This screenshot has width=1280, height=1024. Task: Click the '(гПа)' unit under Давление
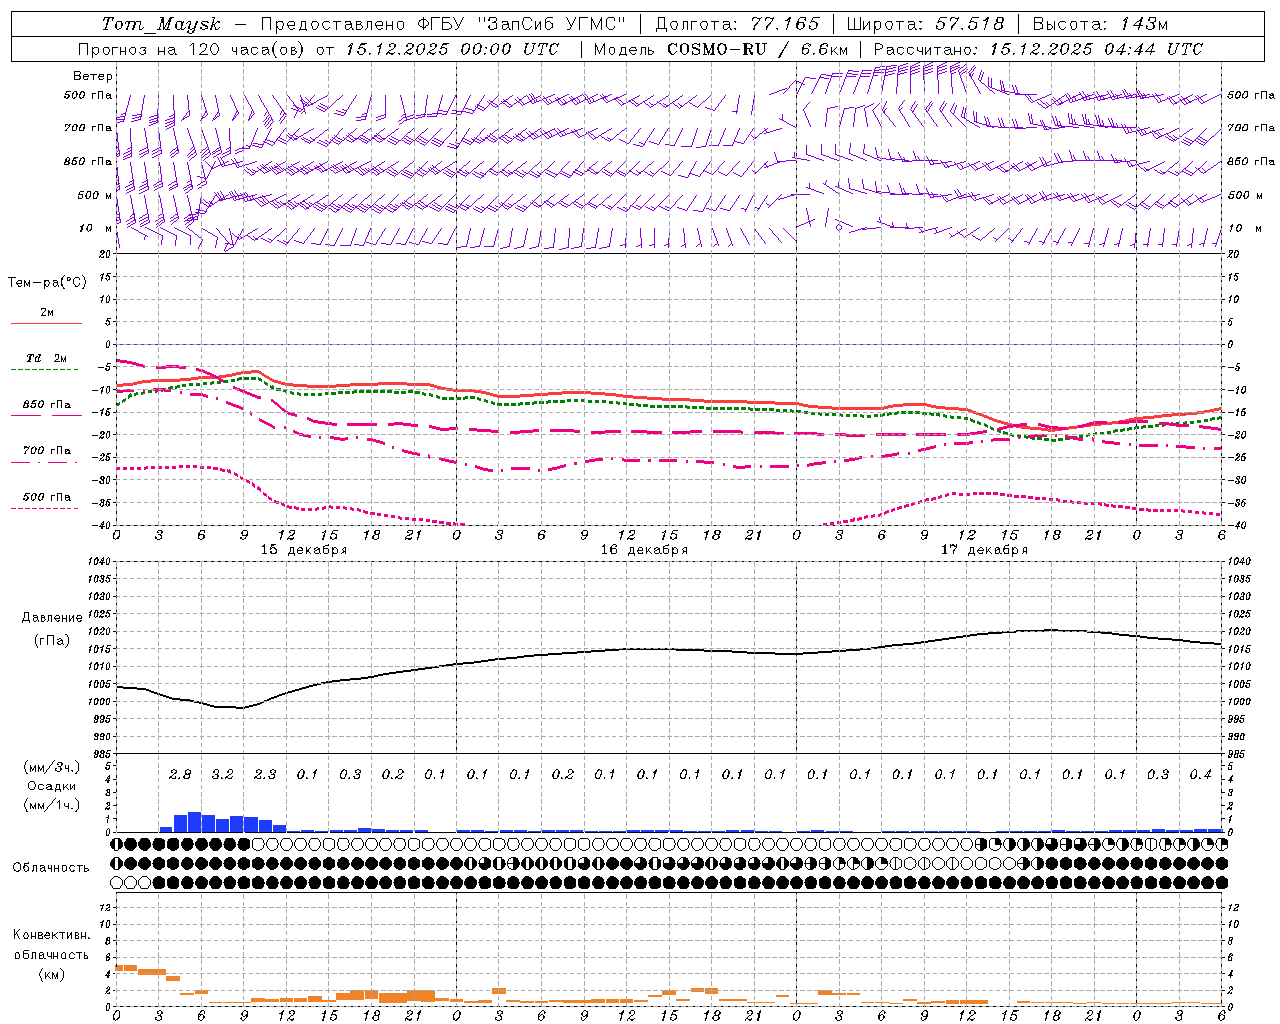coord(52,640)
